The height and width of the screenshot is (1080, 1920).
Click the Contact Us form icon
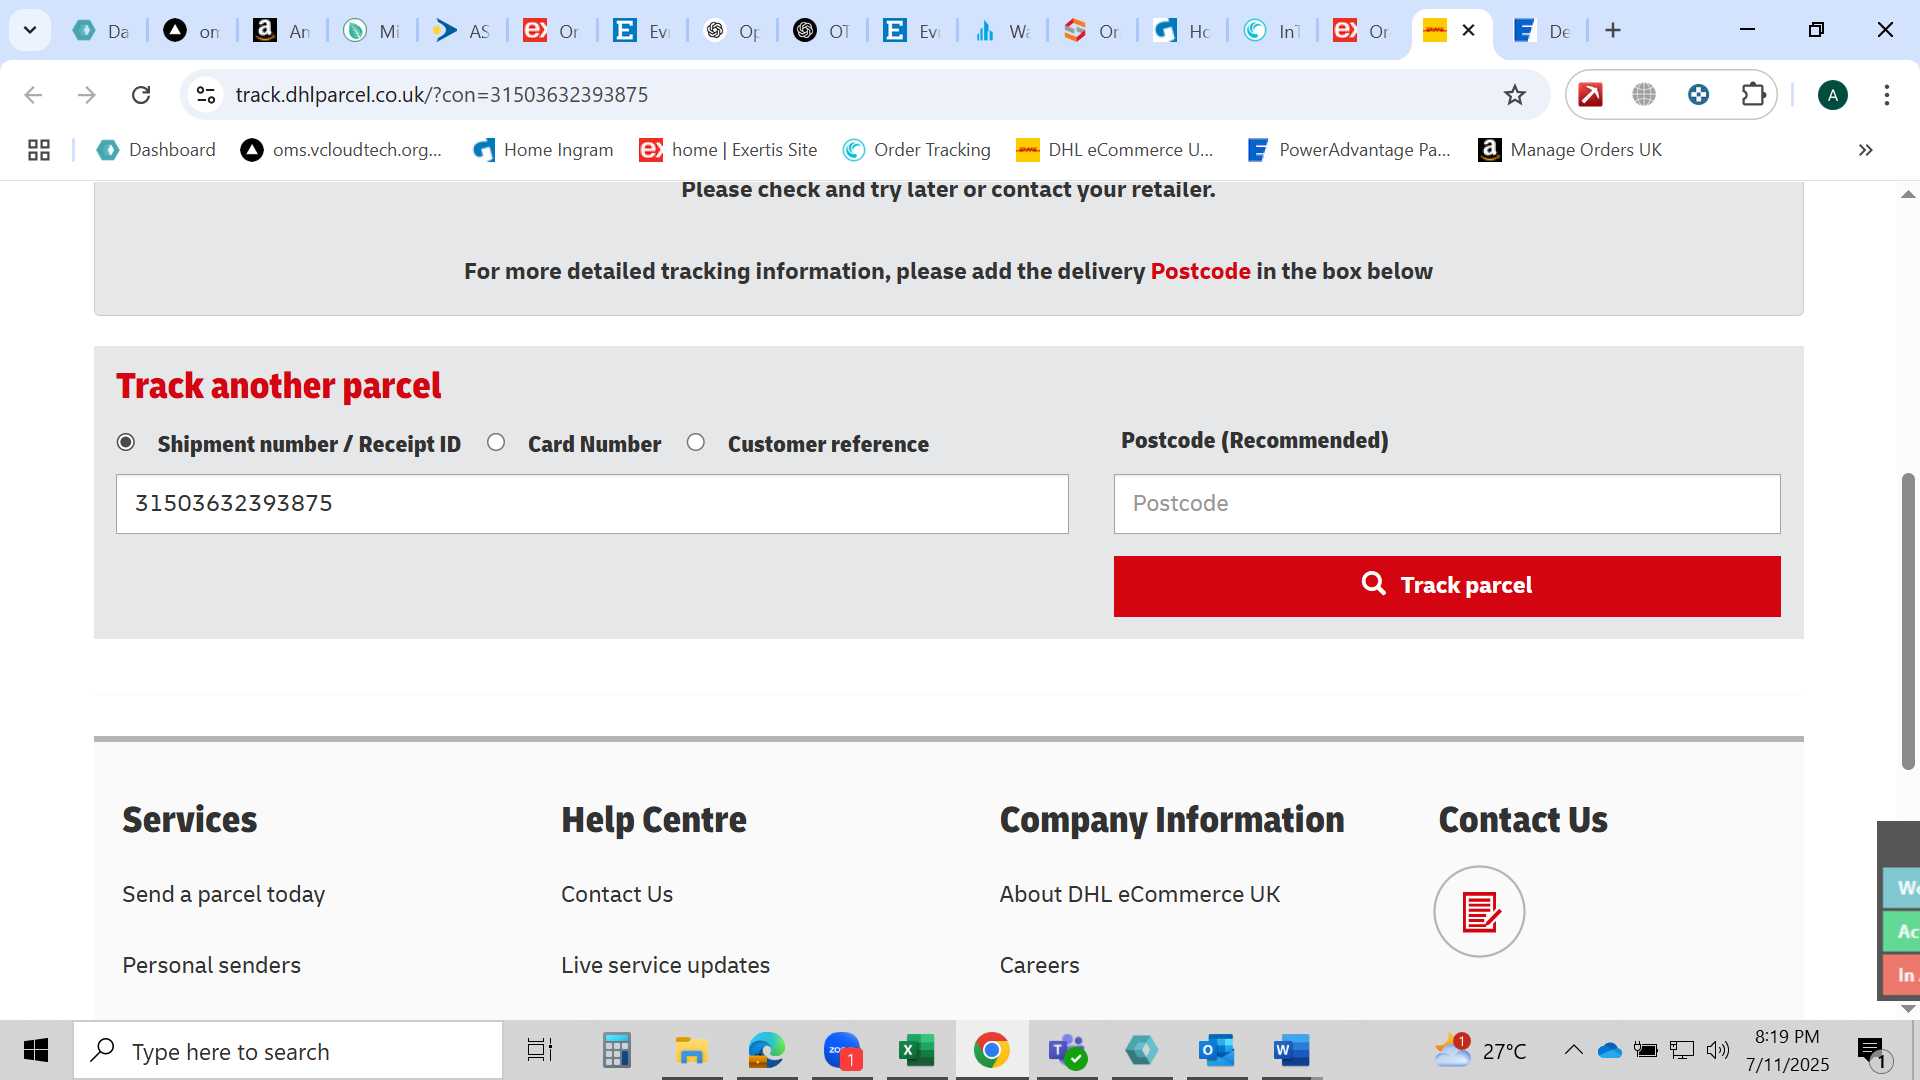click(x=1479, y=911)
